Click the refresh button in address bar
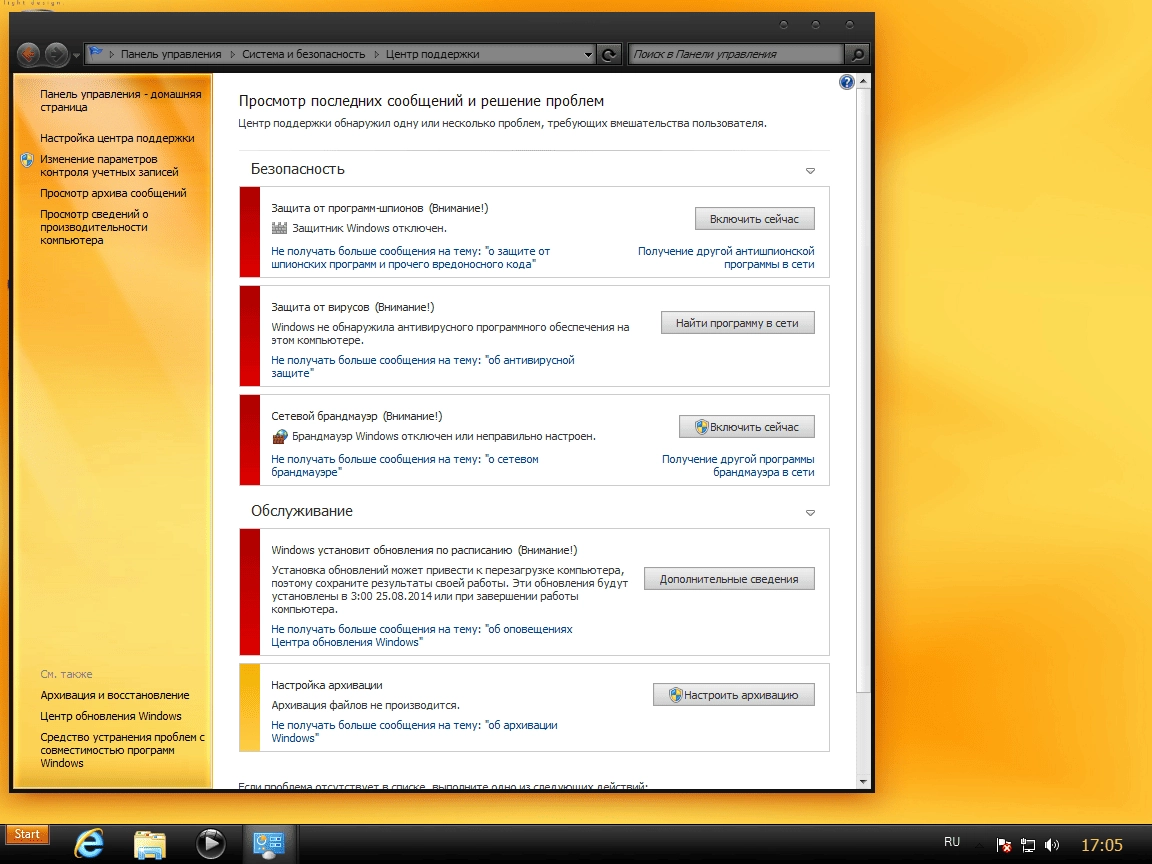 (x=608, y=54)
